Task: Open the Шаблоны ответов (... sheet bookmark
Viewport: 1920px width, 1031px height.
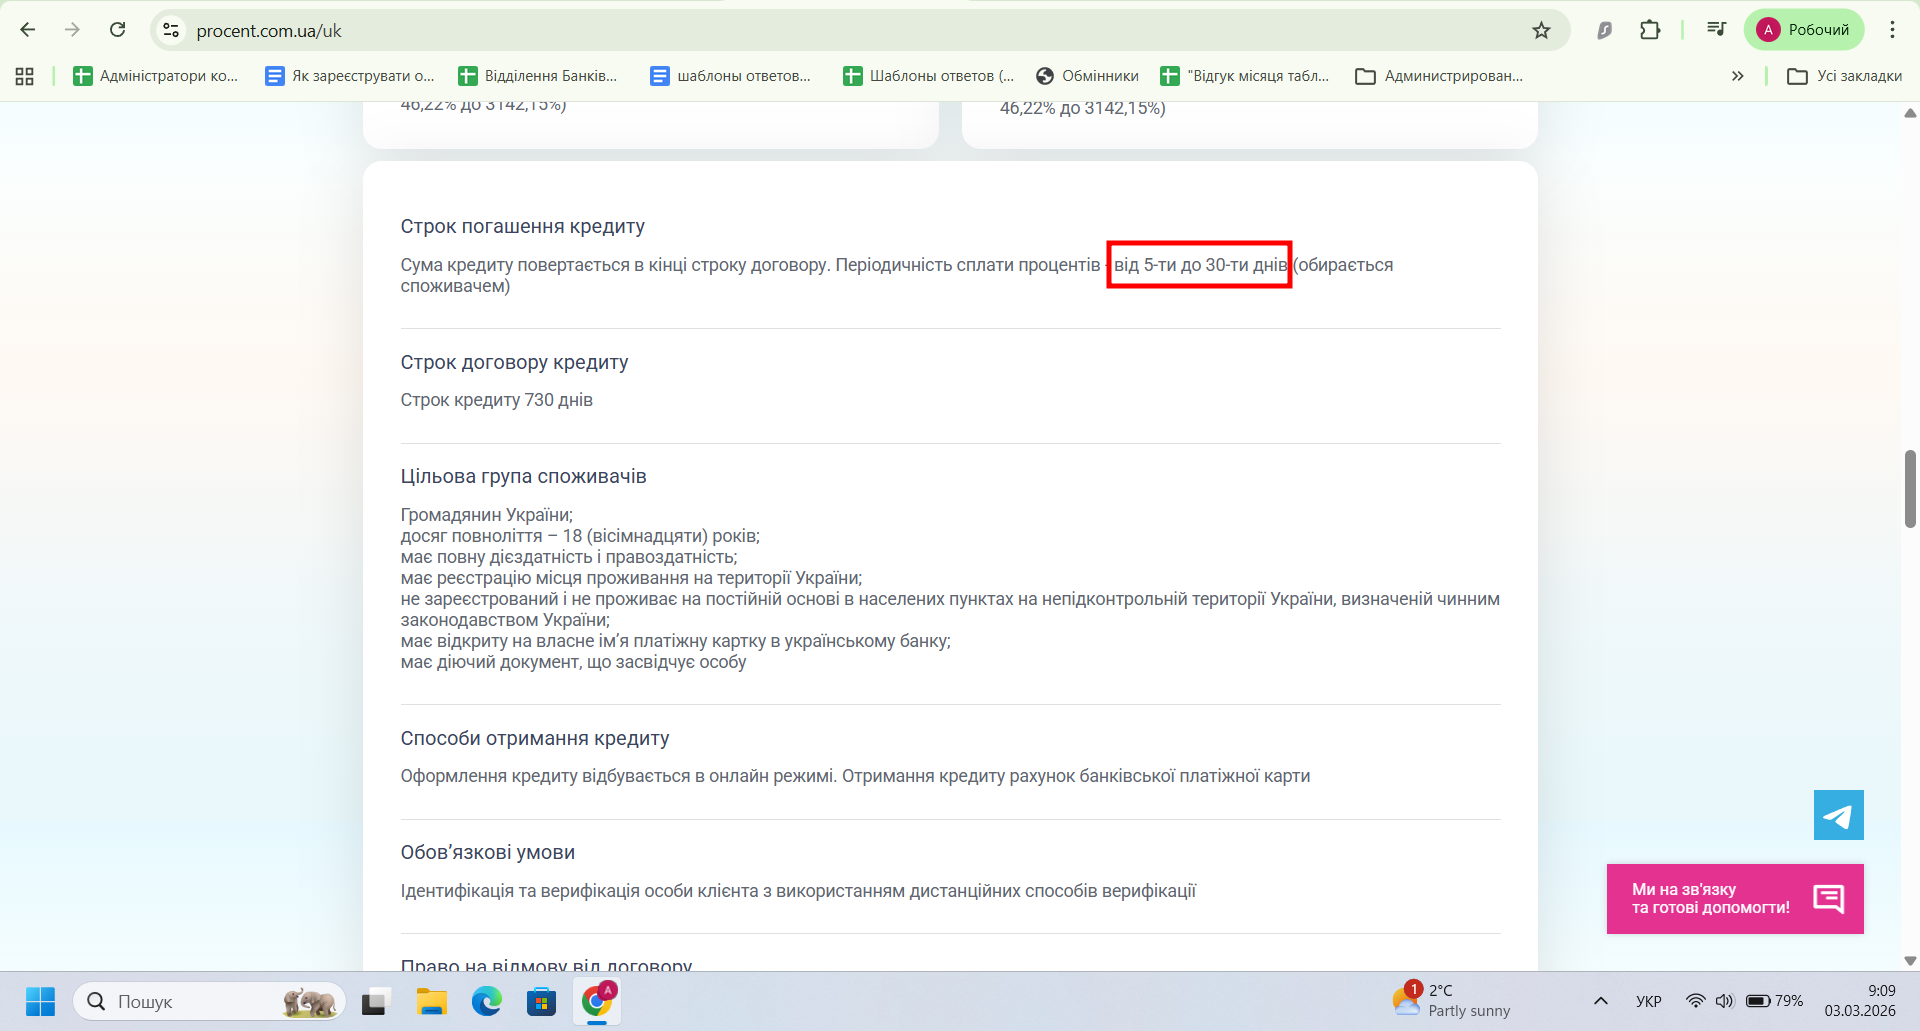Action: pyautogui.click(x=929, y=76)
